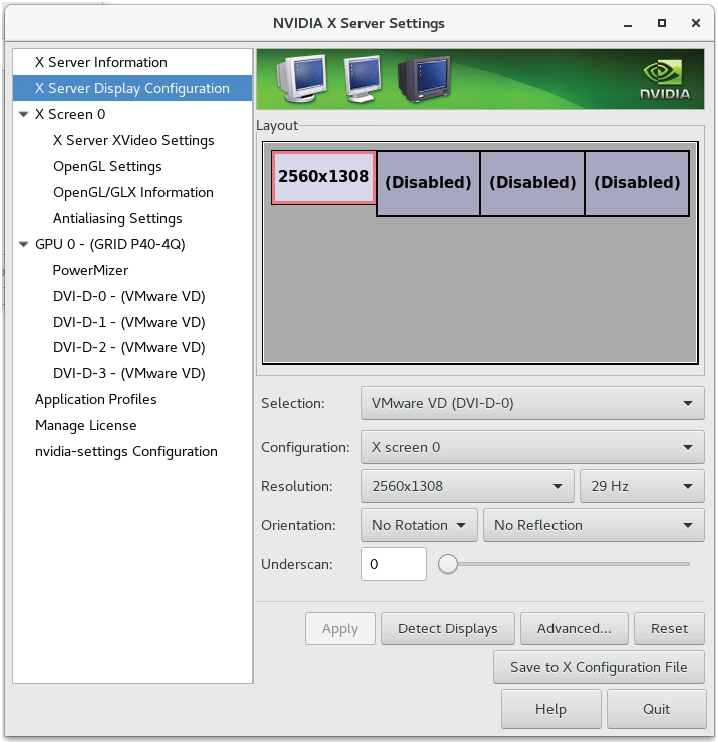718x743 pixels.
Task: Click Save to X Configuration File
Action: pos(599,667)
